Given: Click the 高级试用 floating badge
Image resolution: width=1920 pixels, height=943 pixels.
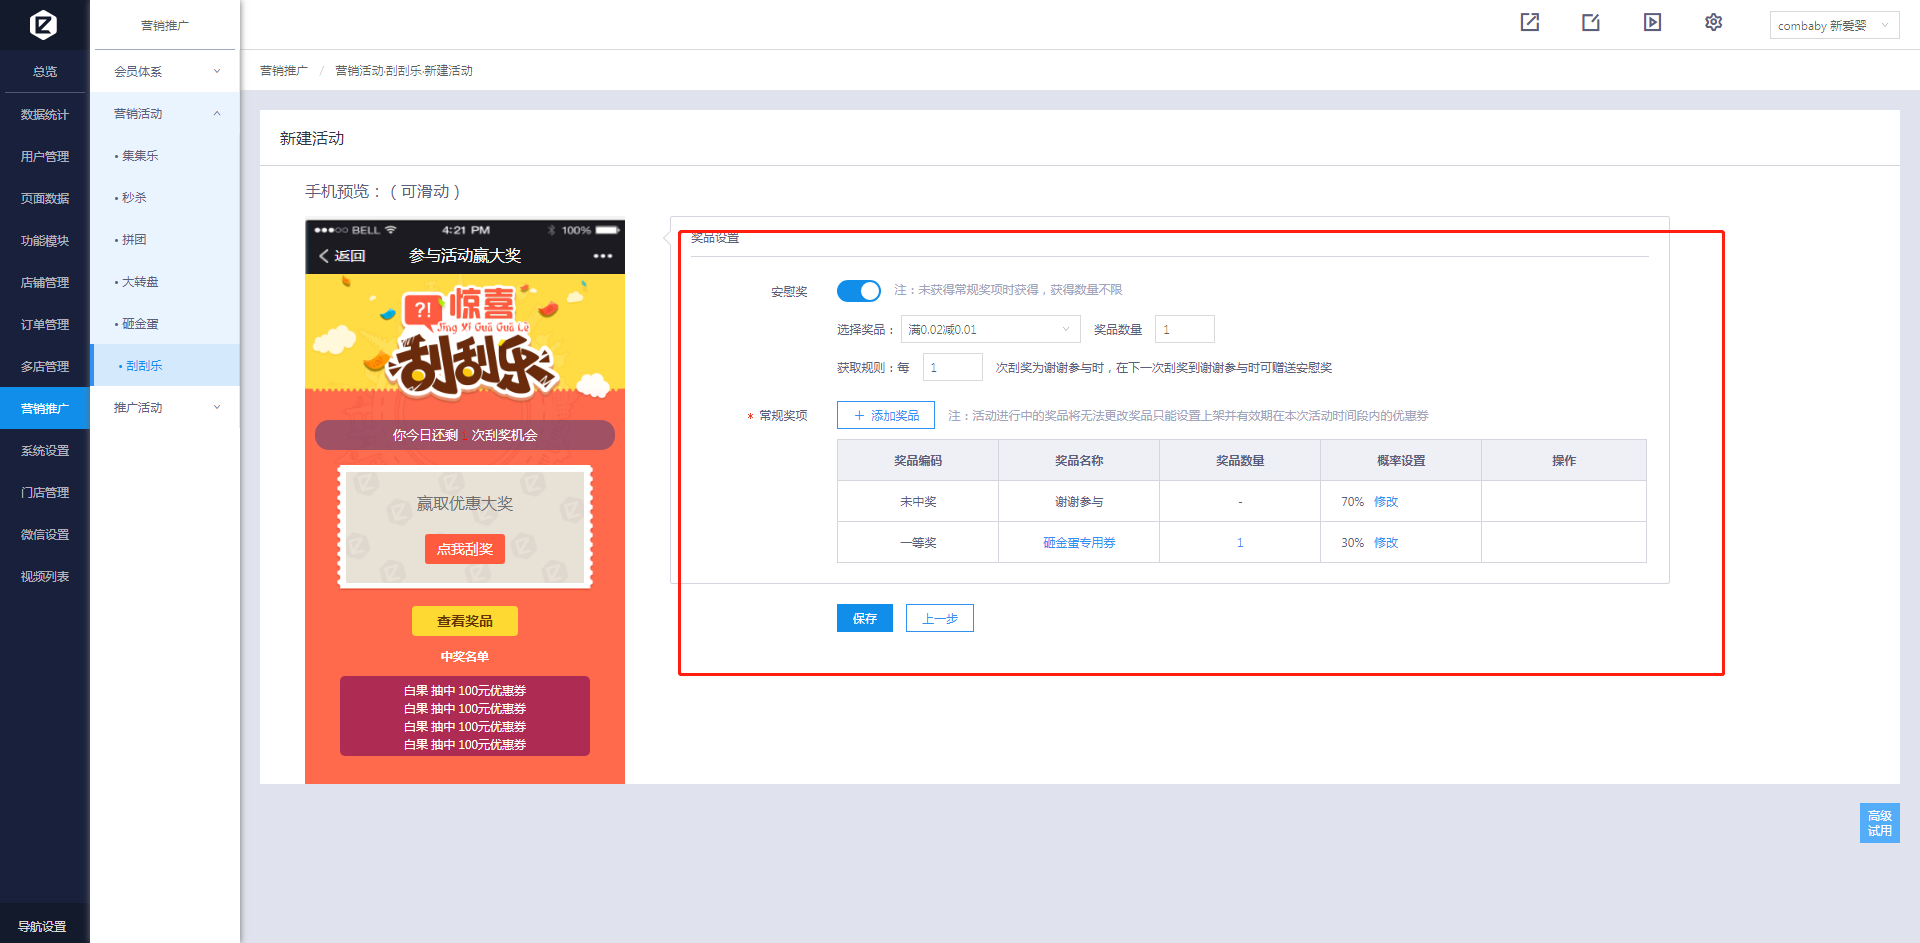Looking at the screenshot, I should point(1879,823).
